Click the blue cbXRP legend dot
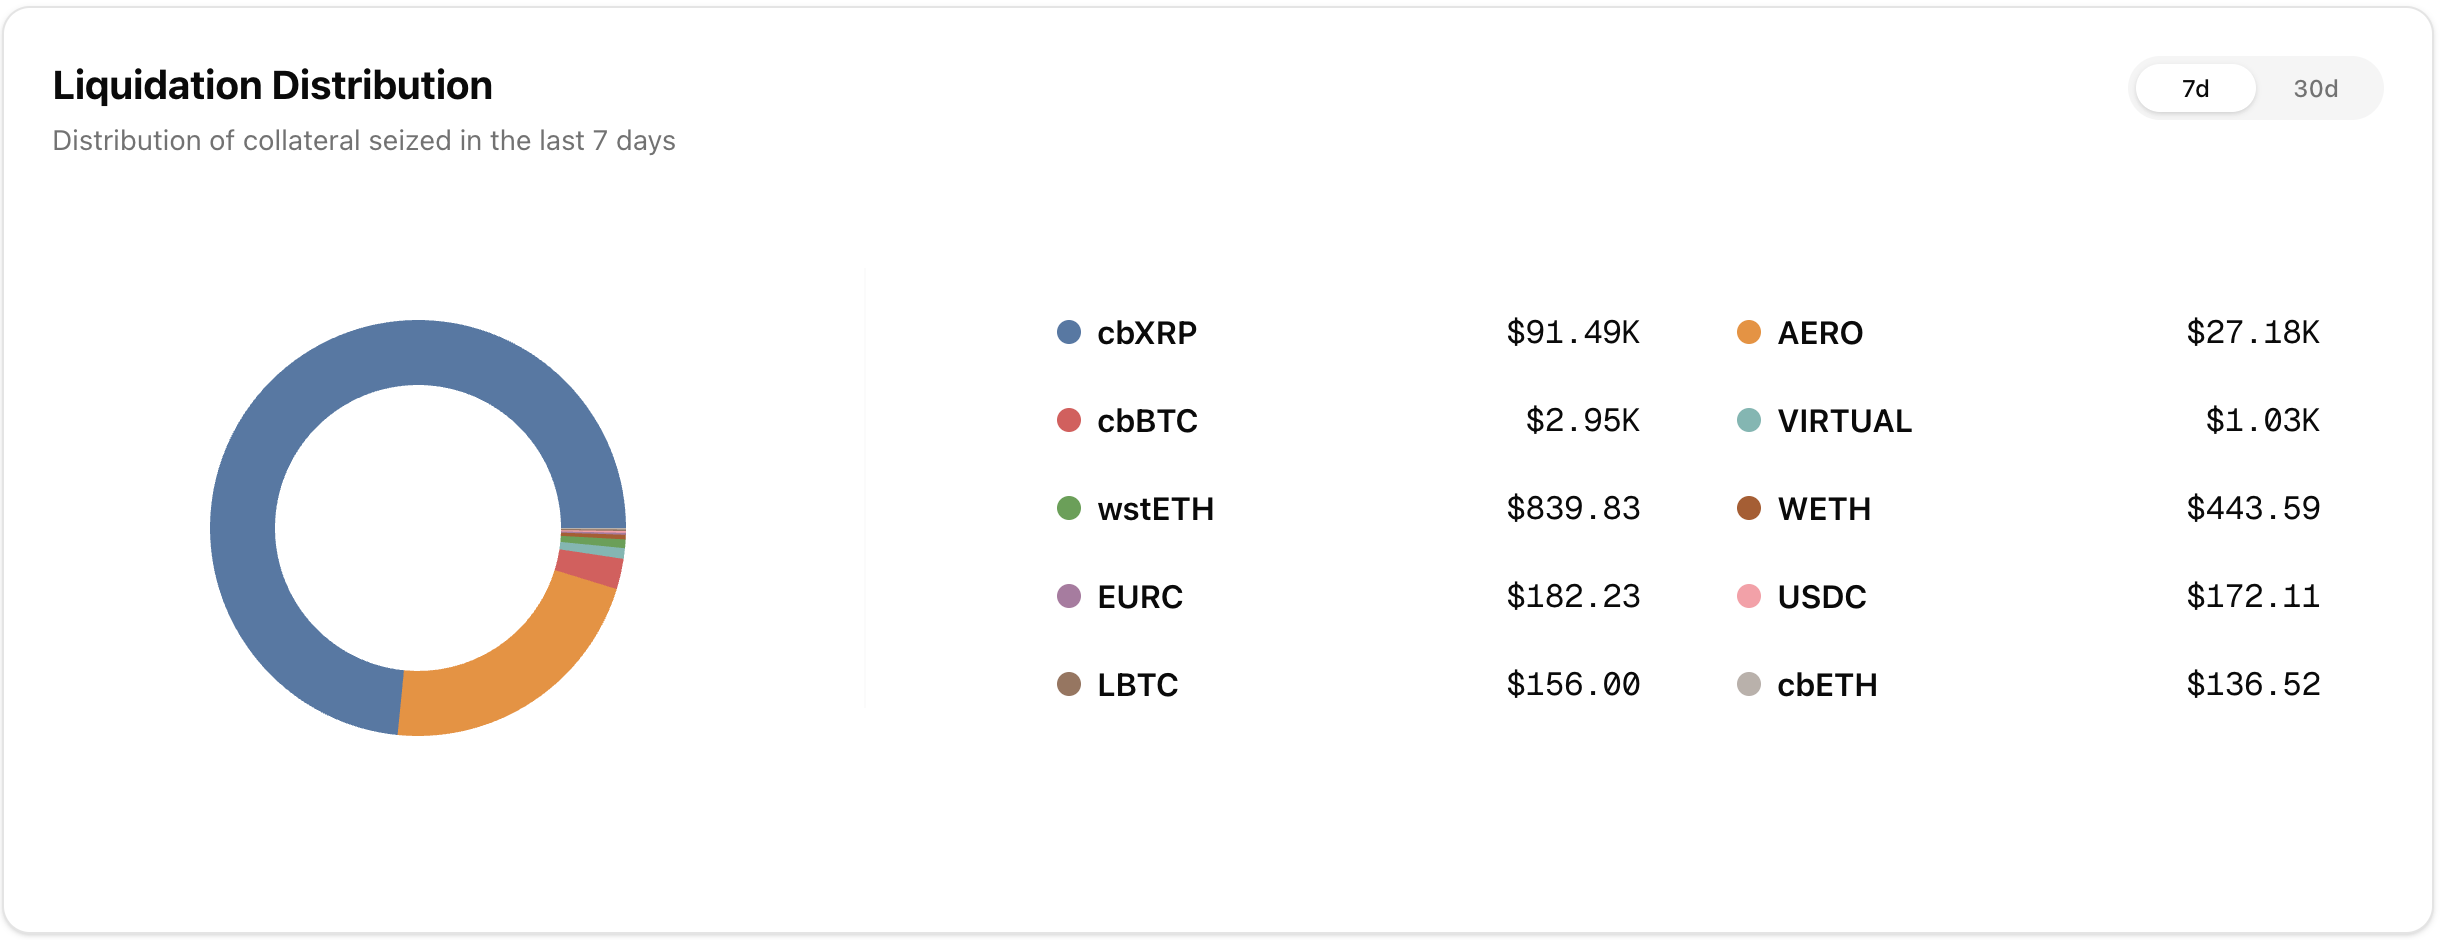Image resolution: width=2442 pixels, height=940 pixels. [1069, 332]
